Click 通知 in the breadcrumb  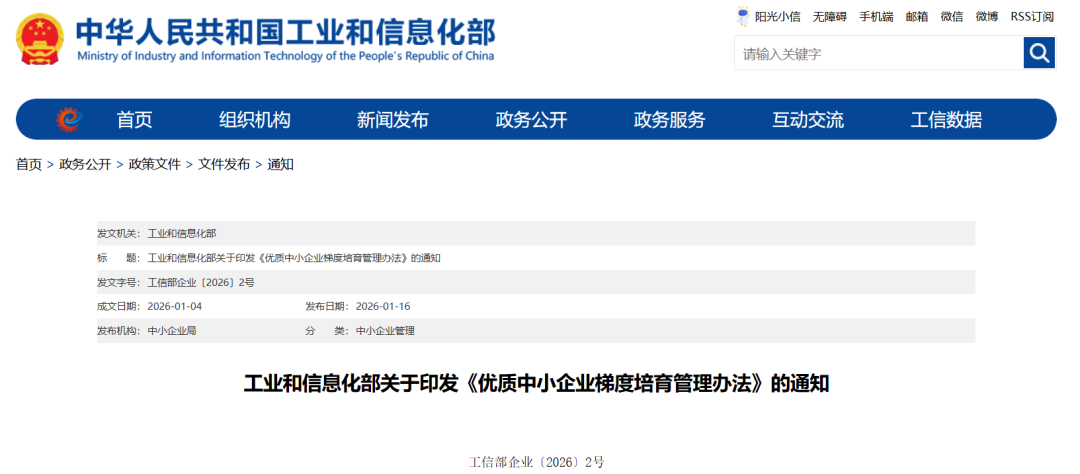pos(280,165)
